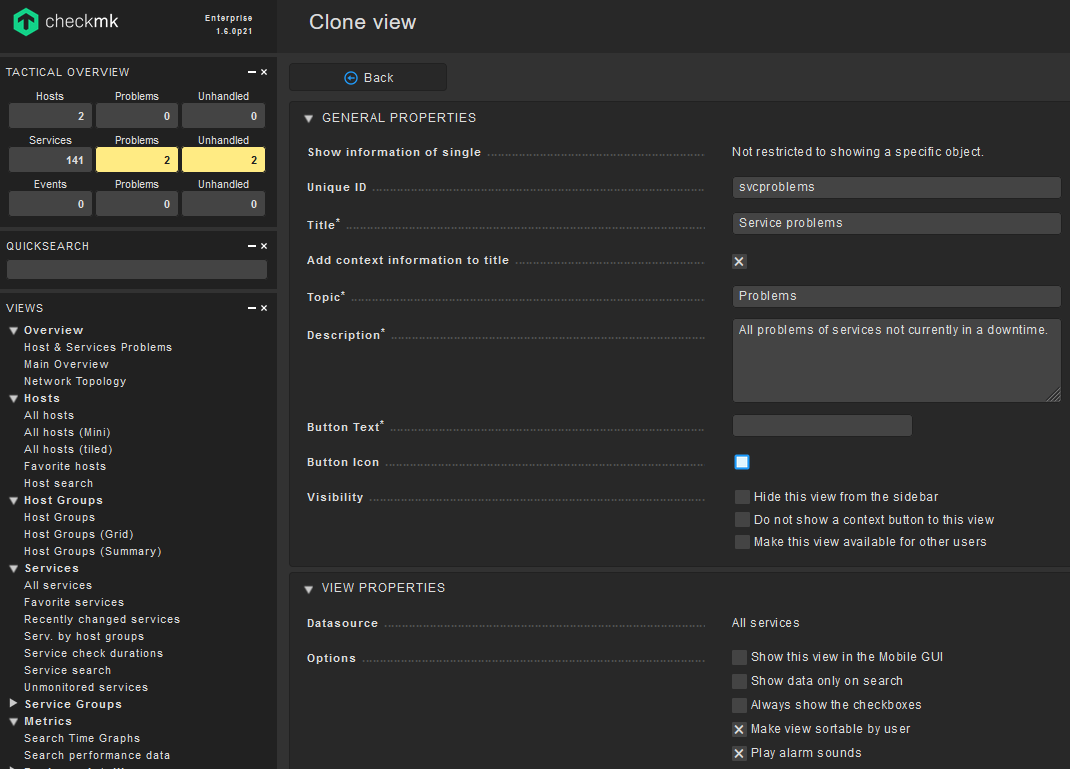Open Service check durations view
The height and width of the screenshot is (769, 1070).
(93, 653)
